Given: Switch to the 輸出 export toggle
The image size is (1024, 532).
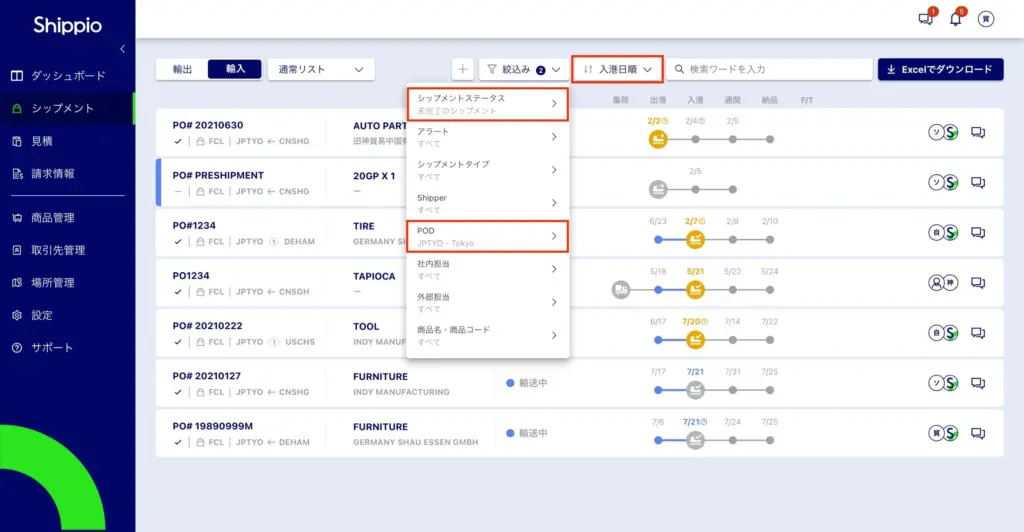Looking at the screenshot, I should tap(182, 69).
